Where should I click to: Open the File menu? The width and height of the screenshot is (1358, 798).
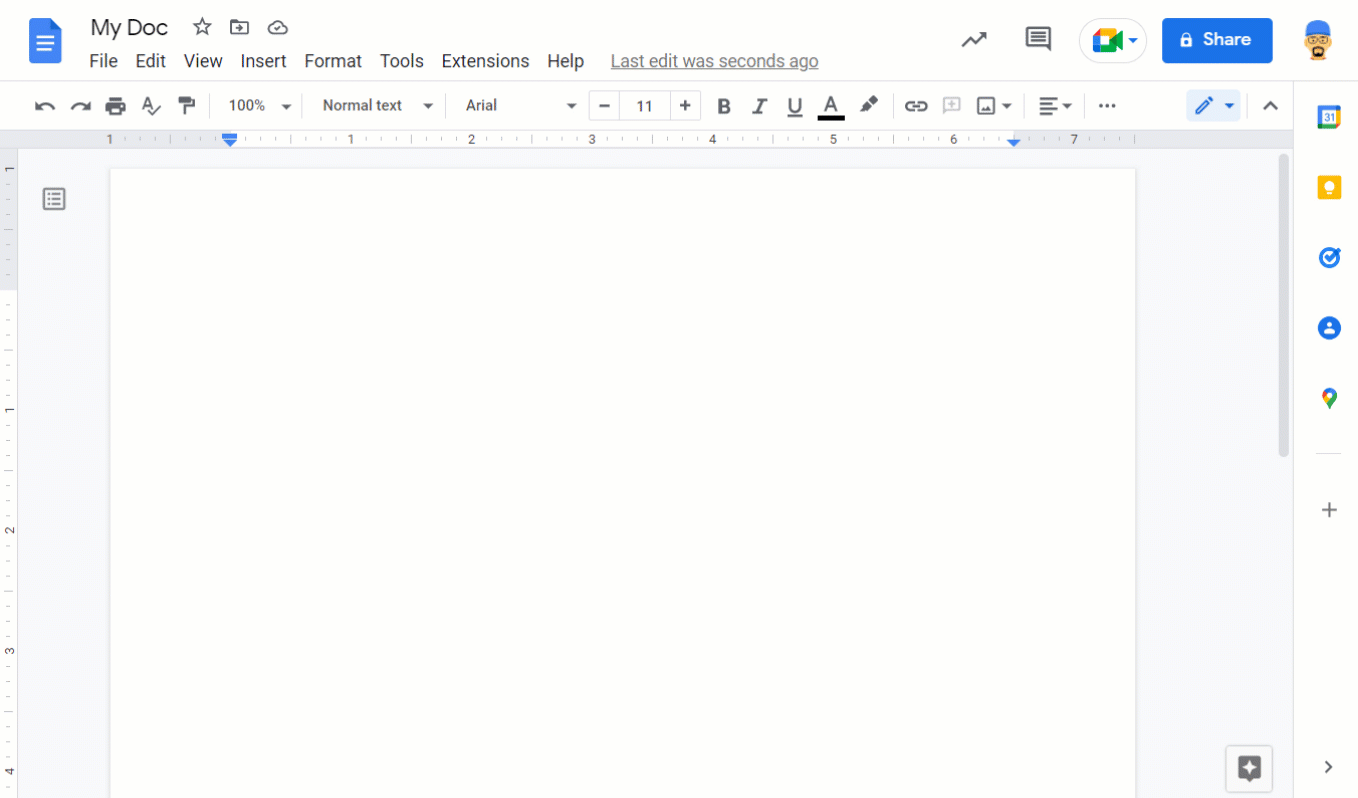coord(103,61)
